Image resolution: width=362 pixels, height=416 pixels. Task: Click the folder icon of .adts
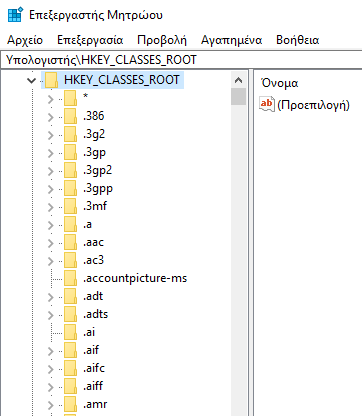pos(70,314)
